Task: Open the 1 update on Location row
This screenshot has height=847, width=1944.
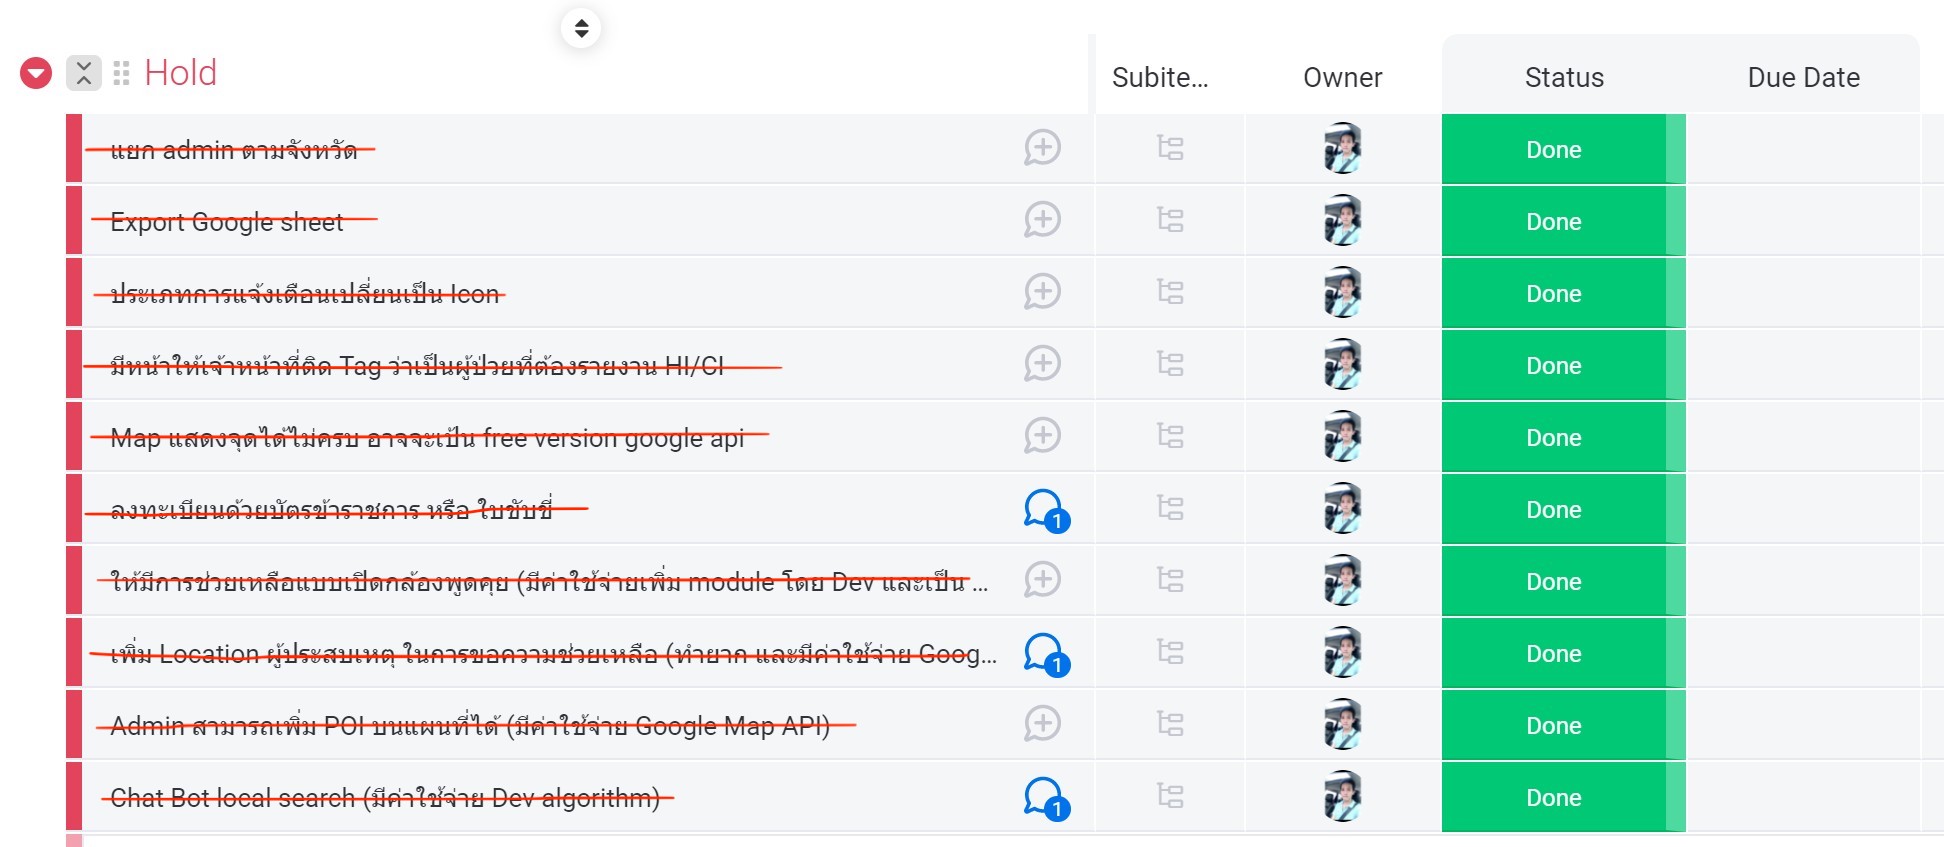Action: pos(1046,655)
